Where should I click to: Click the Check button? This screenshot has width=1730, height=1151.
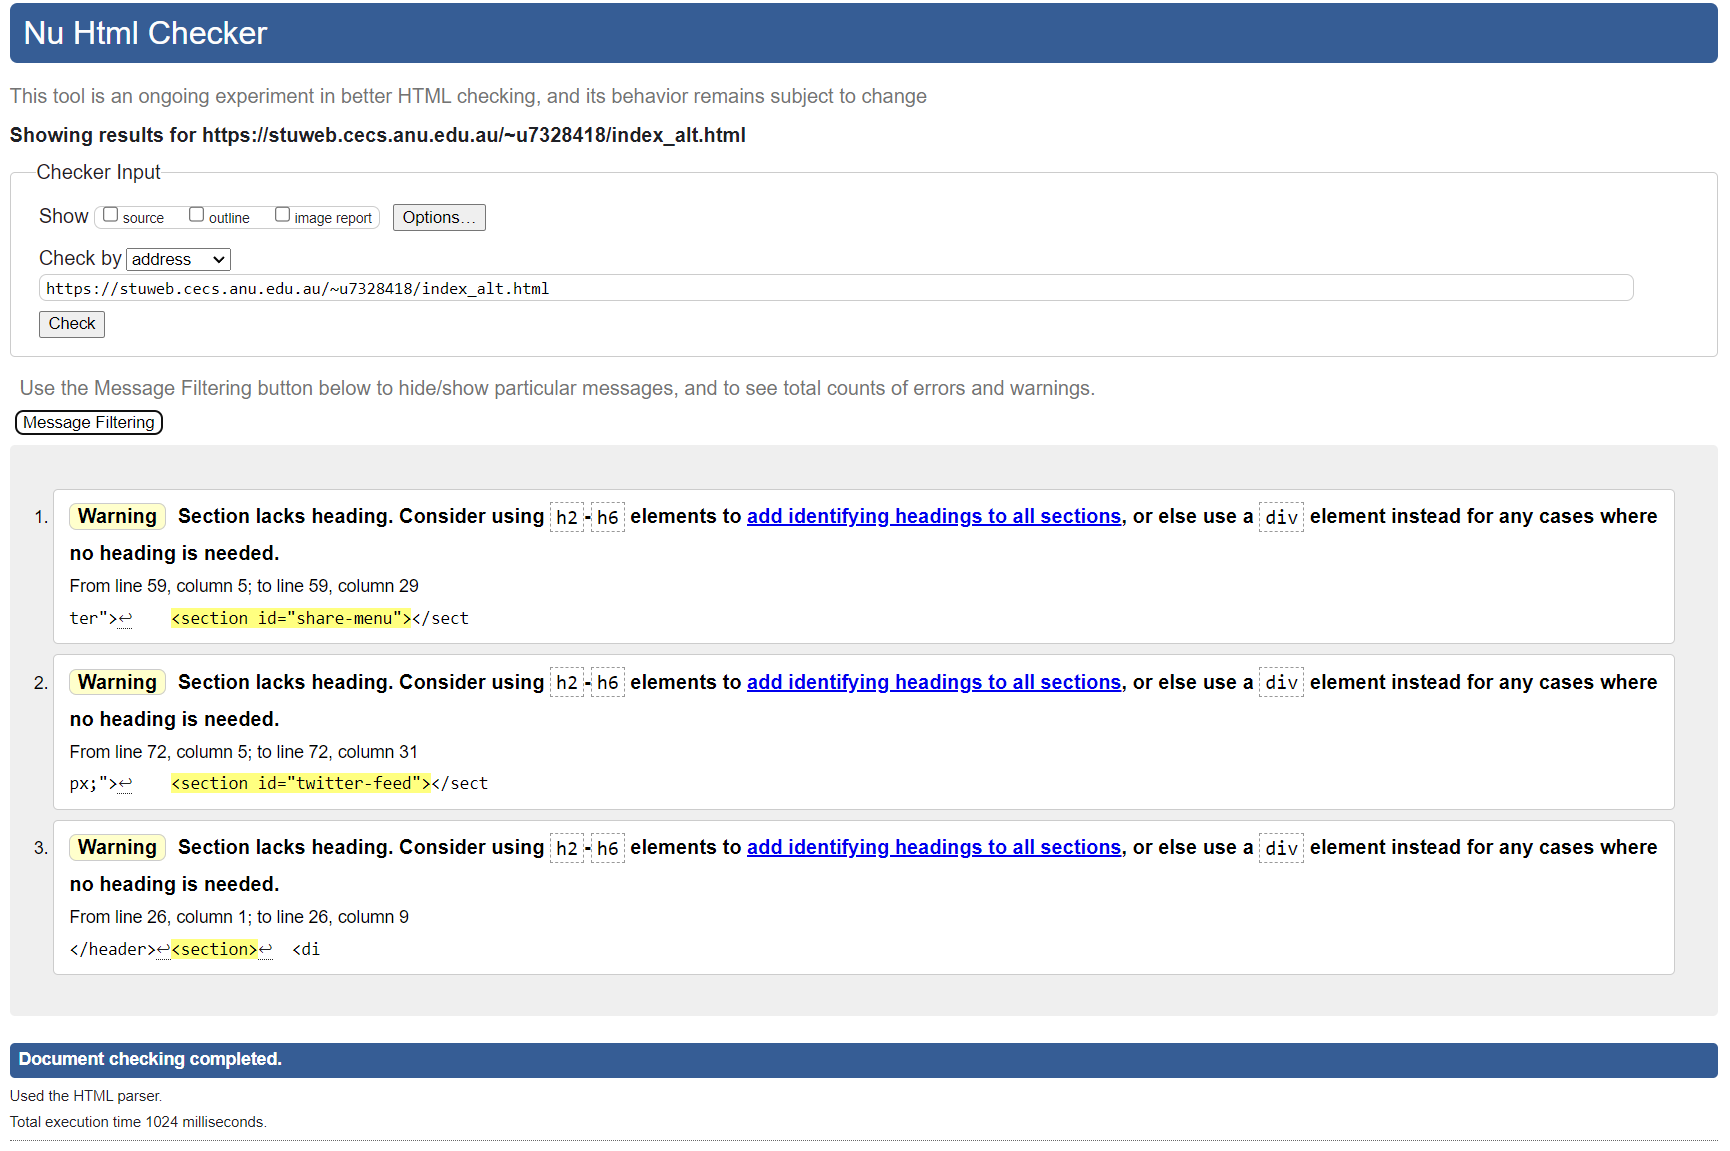point(72,323)
